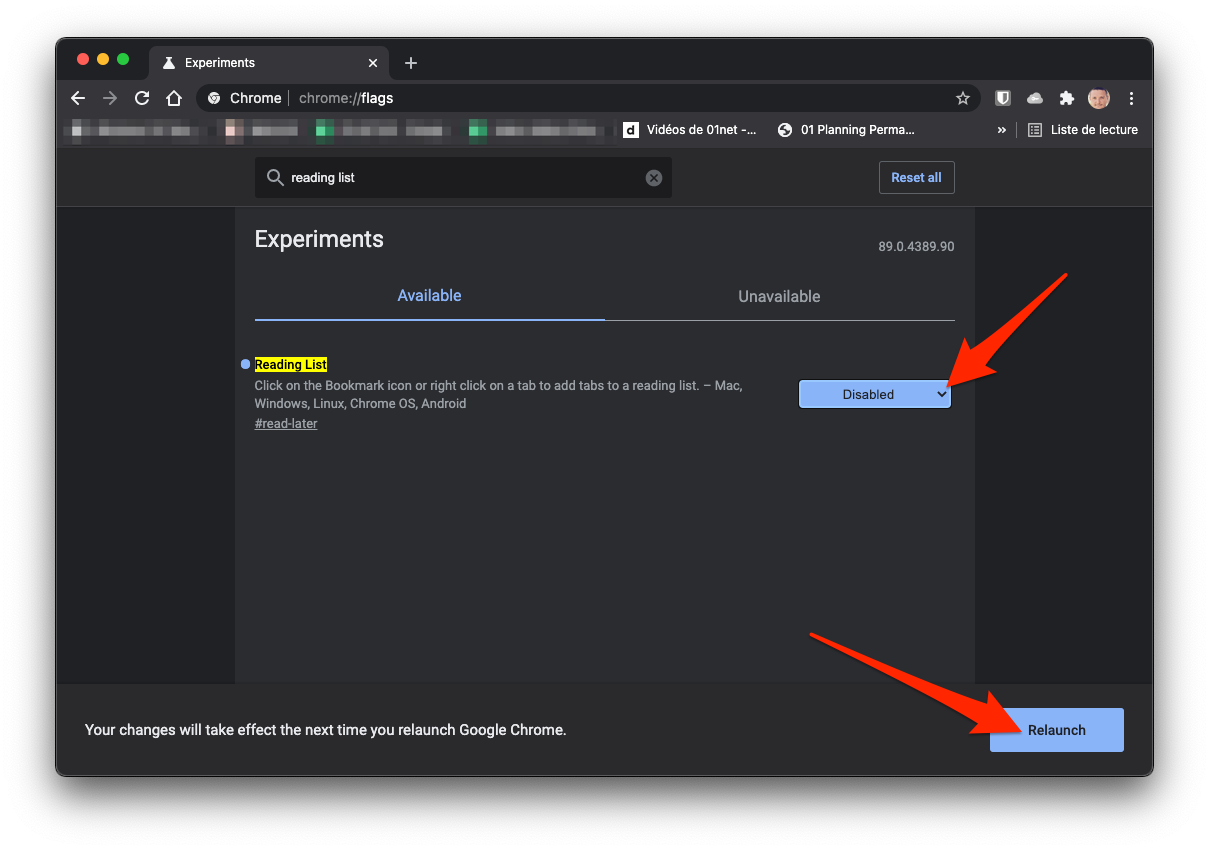Open the #read-later link
The height and width of the screenshot is (850, 1209).
click(x=286, y=424)
